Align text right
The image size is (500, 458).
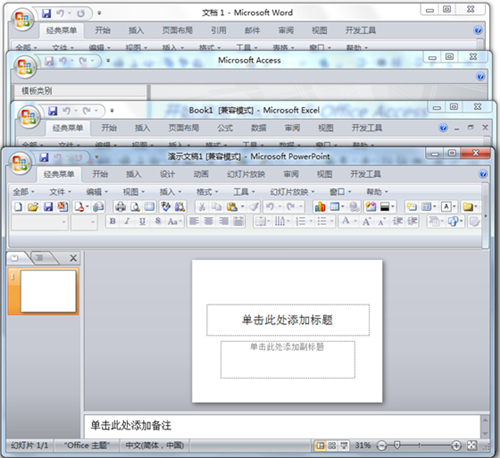[x=223, y=221]
